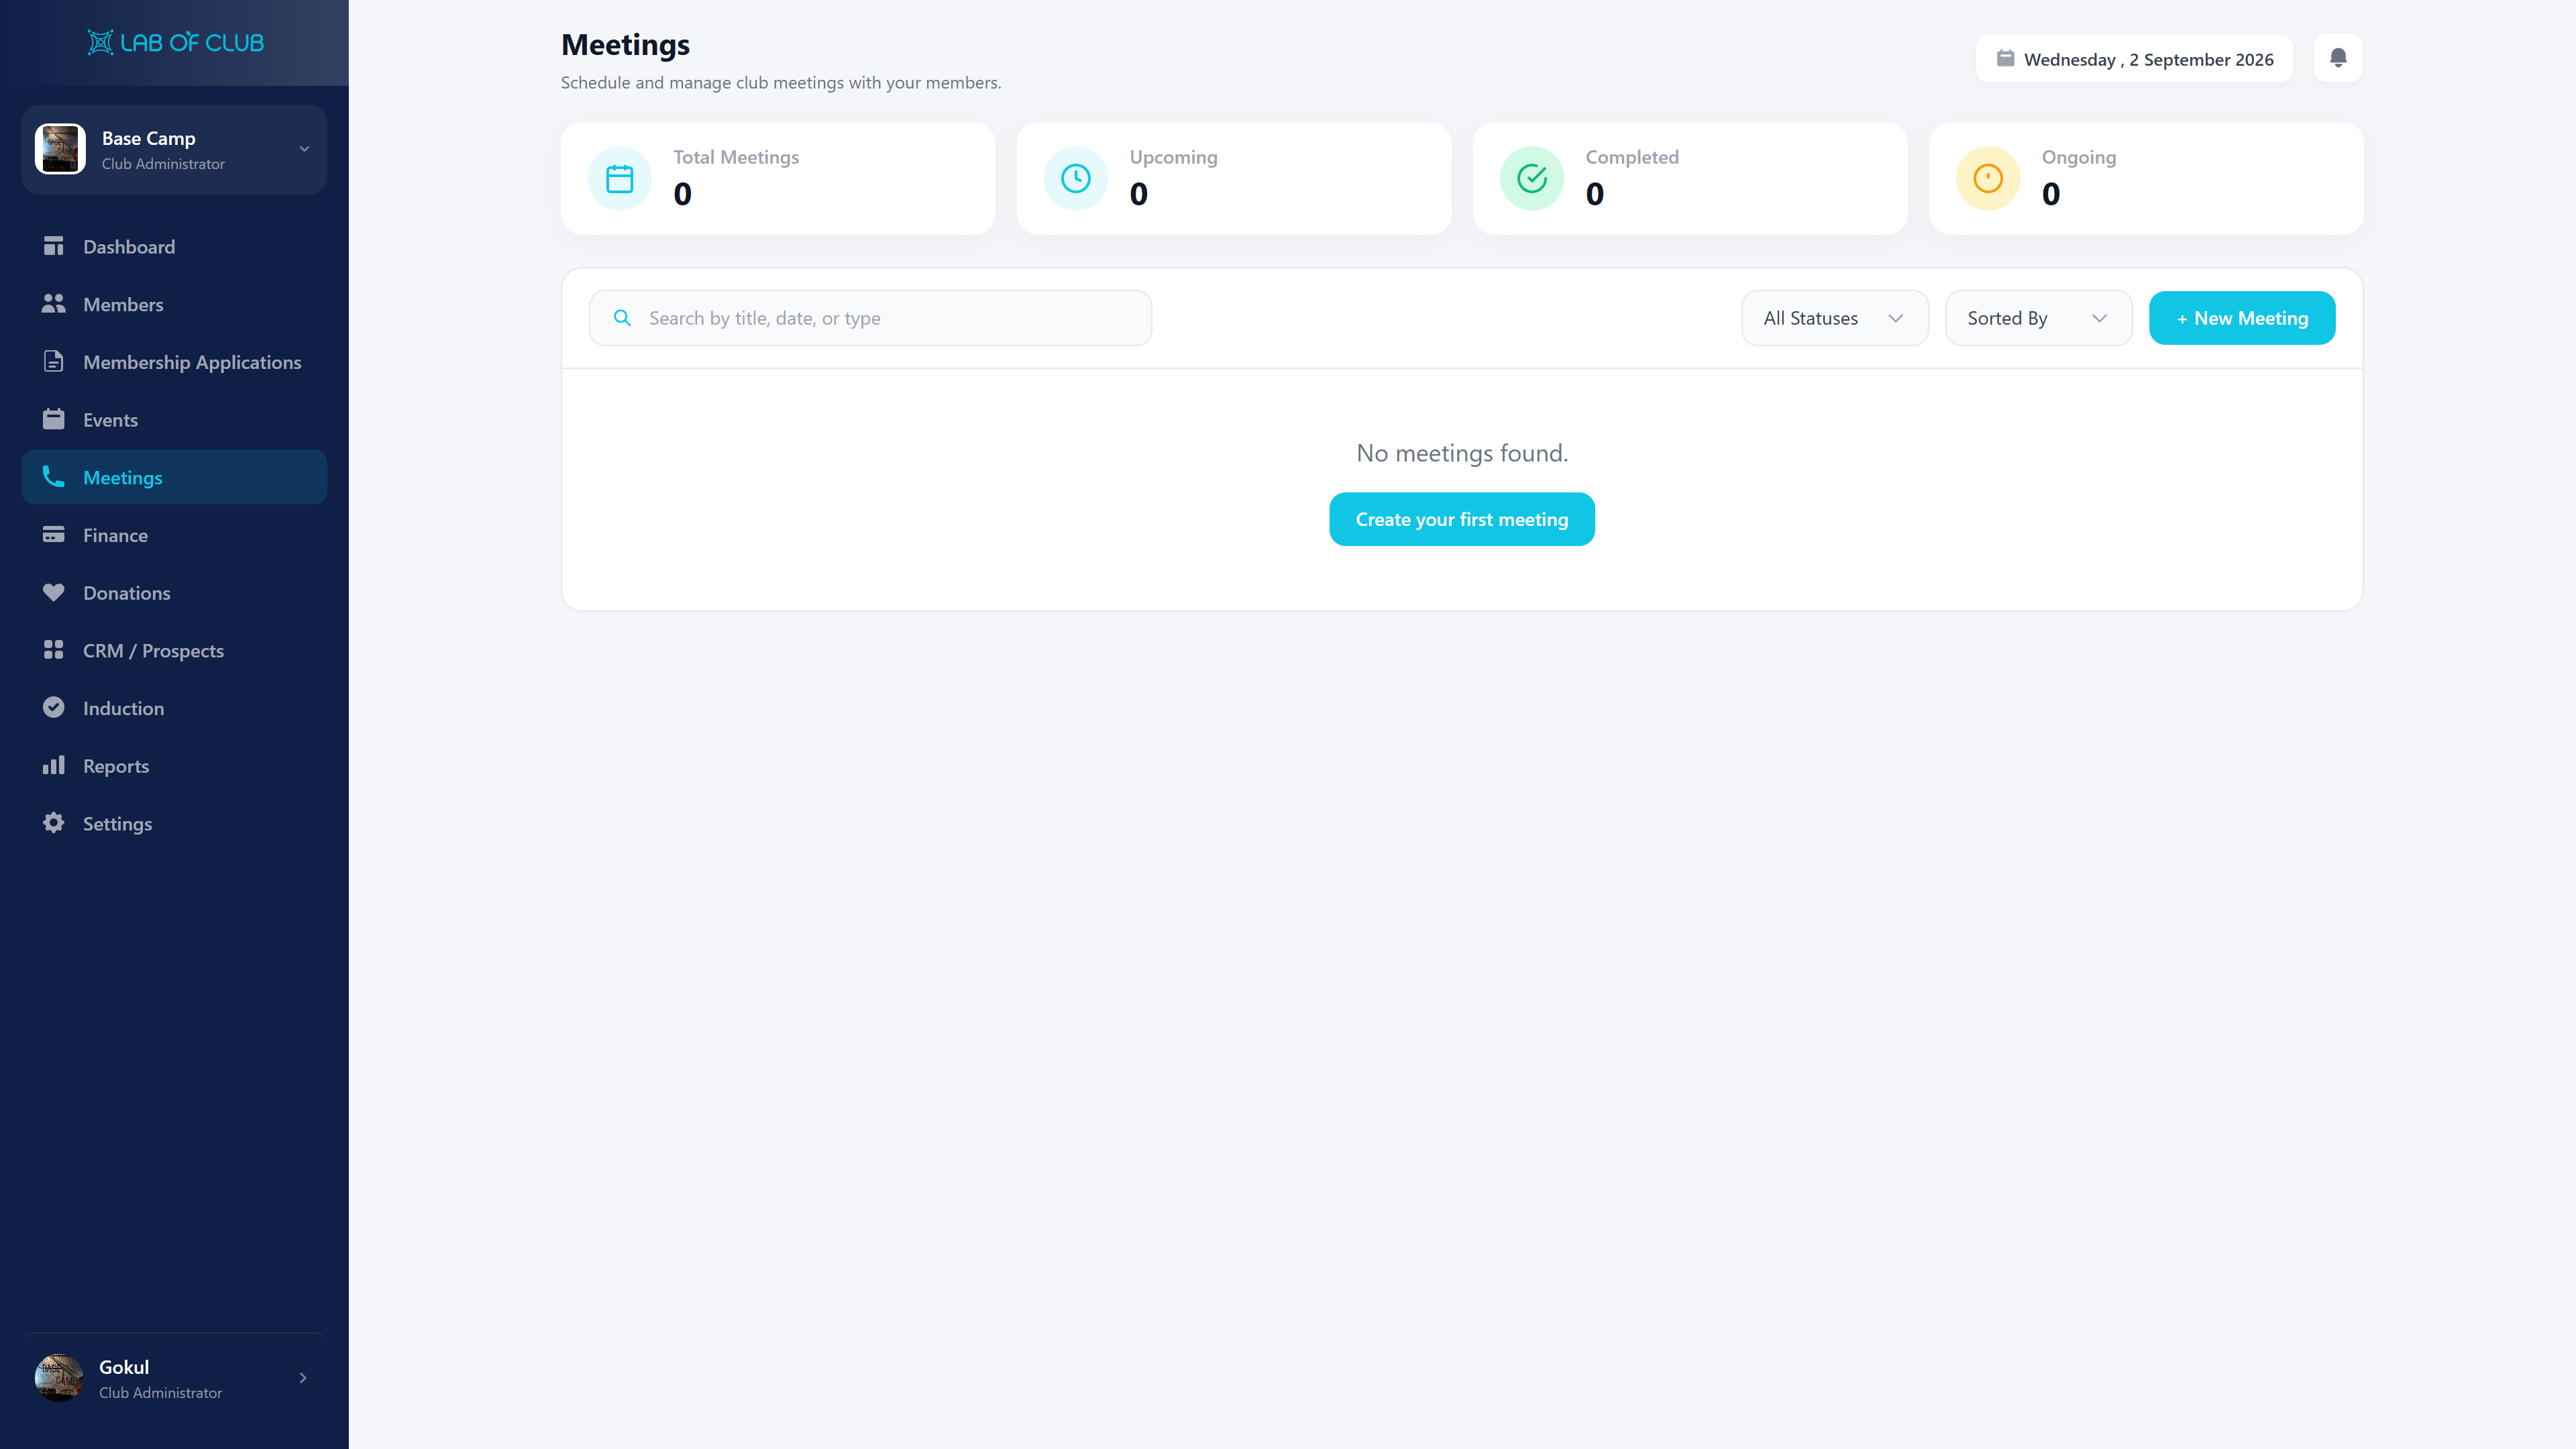
Task: Go to Dashboard in the sidebar
Action: tap(174, 246)
